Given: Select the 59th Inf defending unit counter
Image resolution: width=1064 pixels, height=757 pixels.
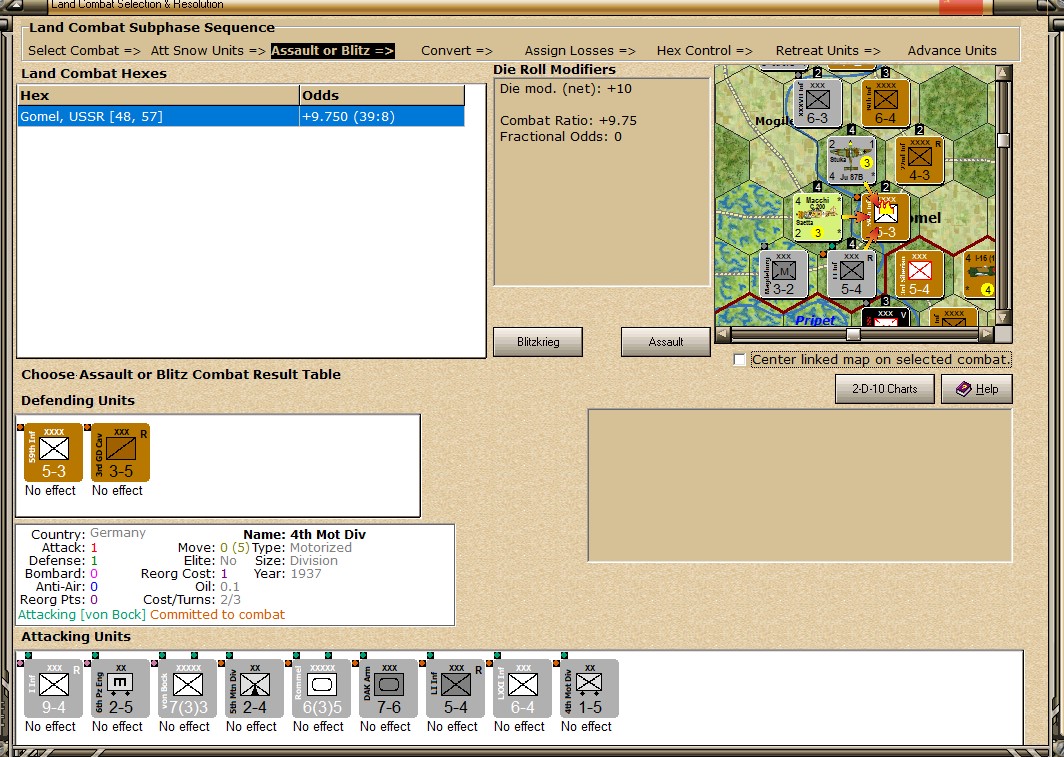Looking at the screenshot, I should [54, 452].
